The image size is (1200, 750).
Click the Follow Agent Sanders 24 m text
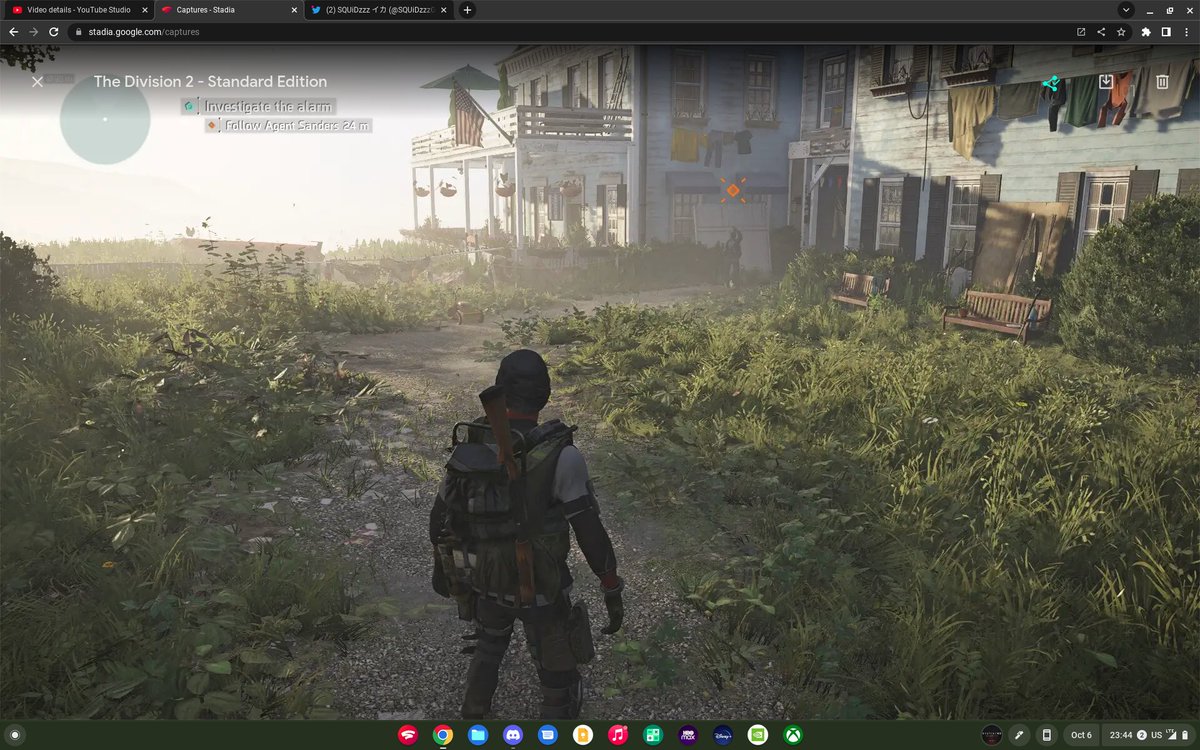pos(297,126)
